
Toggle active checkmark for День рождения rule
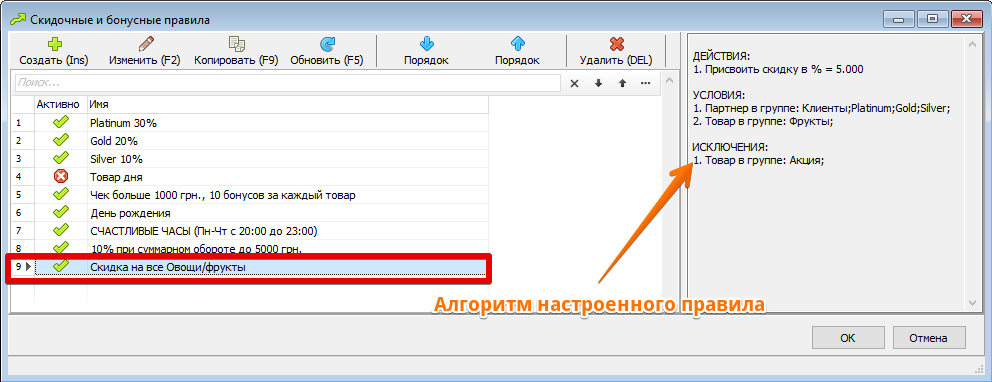pos(61,213)
